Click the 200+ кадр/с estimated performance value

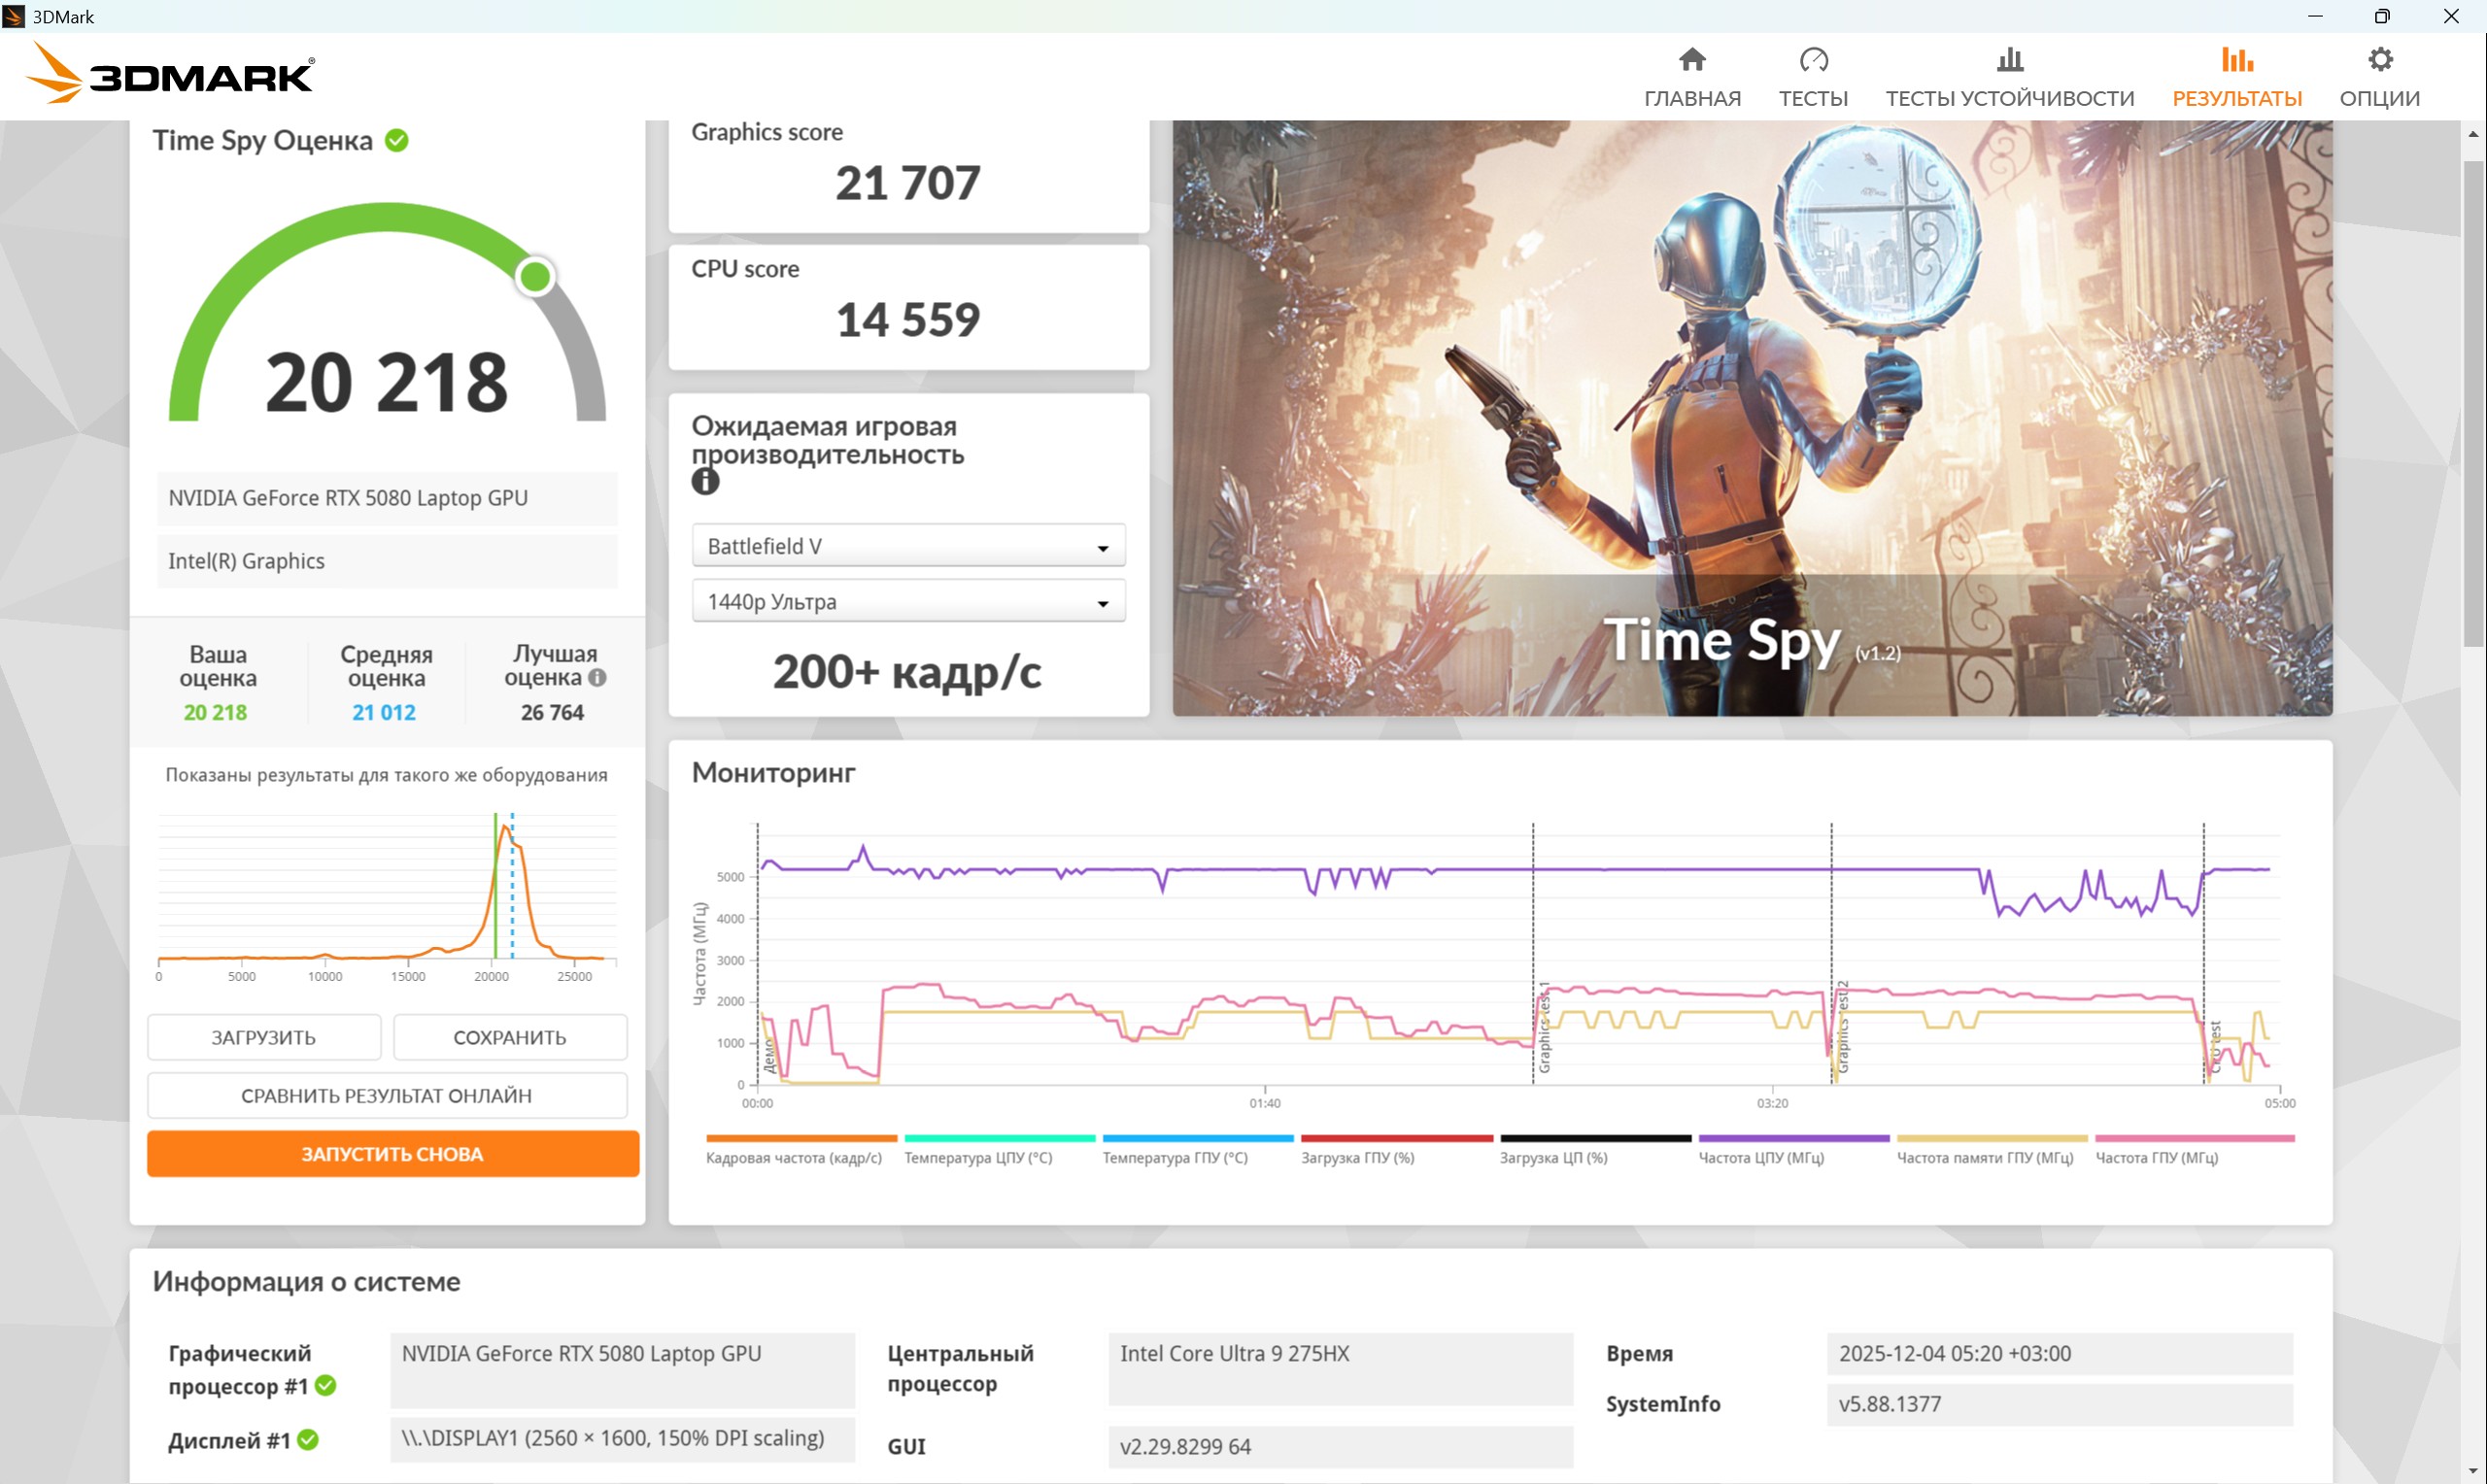tap(907, 672)
